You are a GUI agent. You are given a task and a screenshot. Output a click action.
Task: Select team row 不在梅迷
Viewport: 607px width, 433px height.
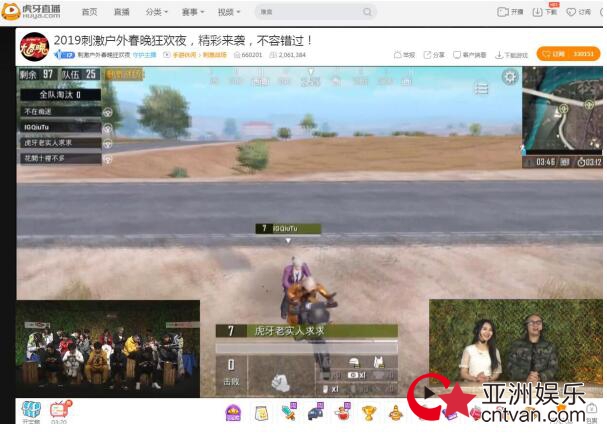(61, 111)
